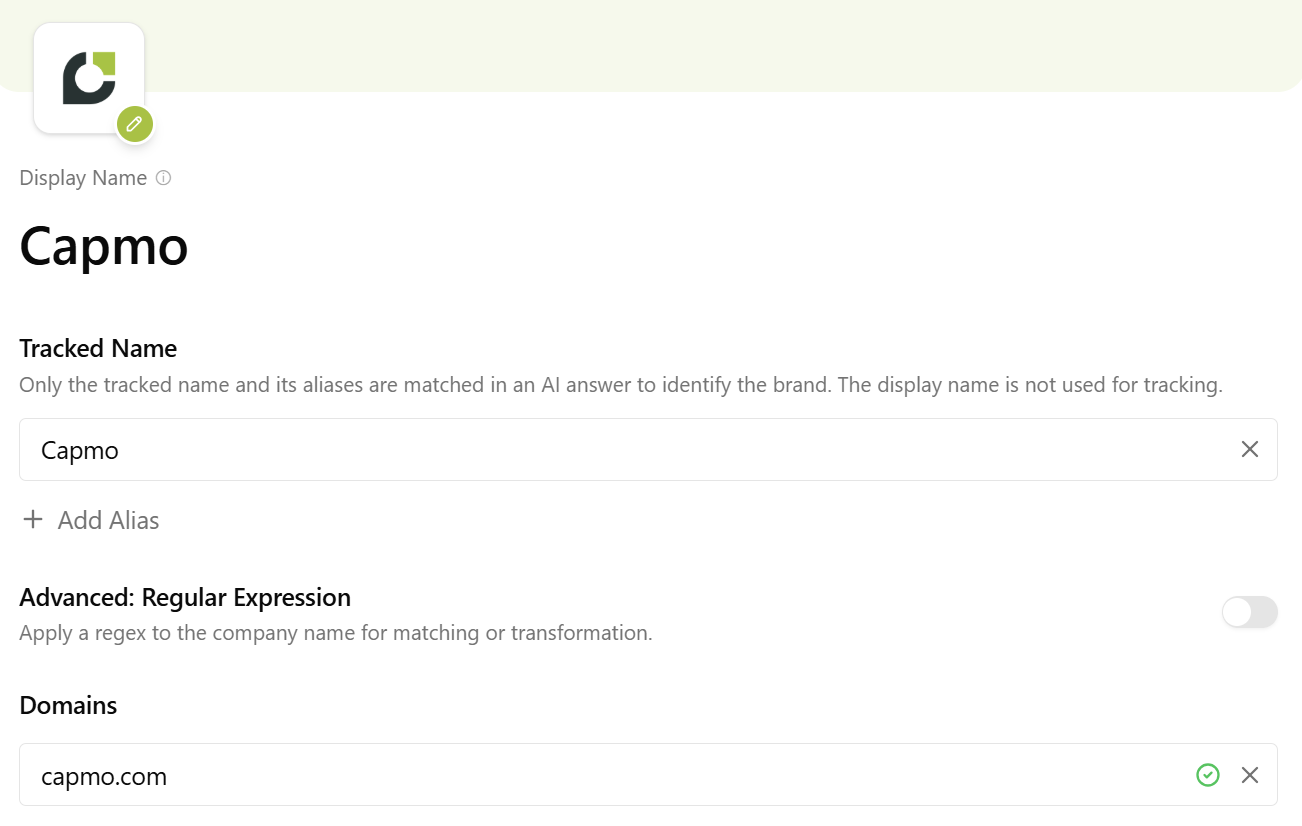Click the X to remove the capmo.com domain
The image size is (1302, 826).
point(1249,775)
